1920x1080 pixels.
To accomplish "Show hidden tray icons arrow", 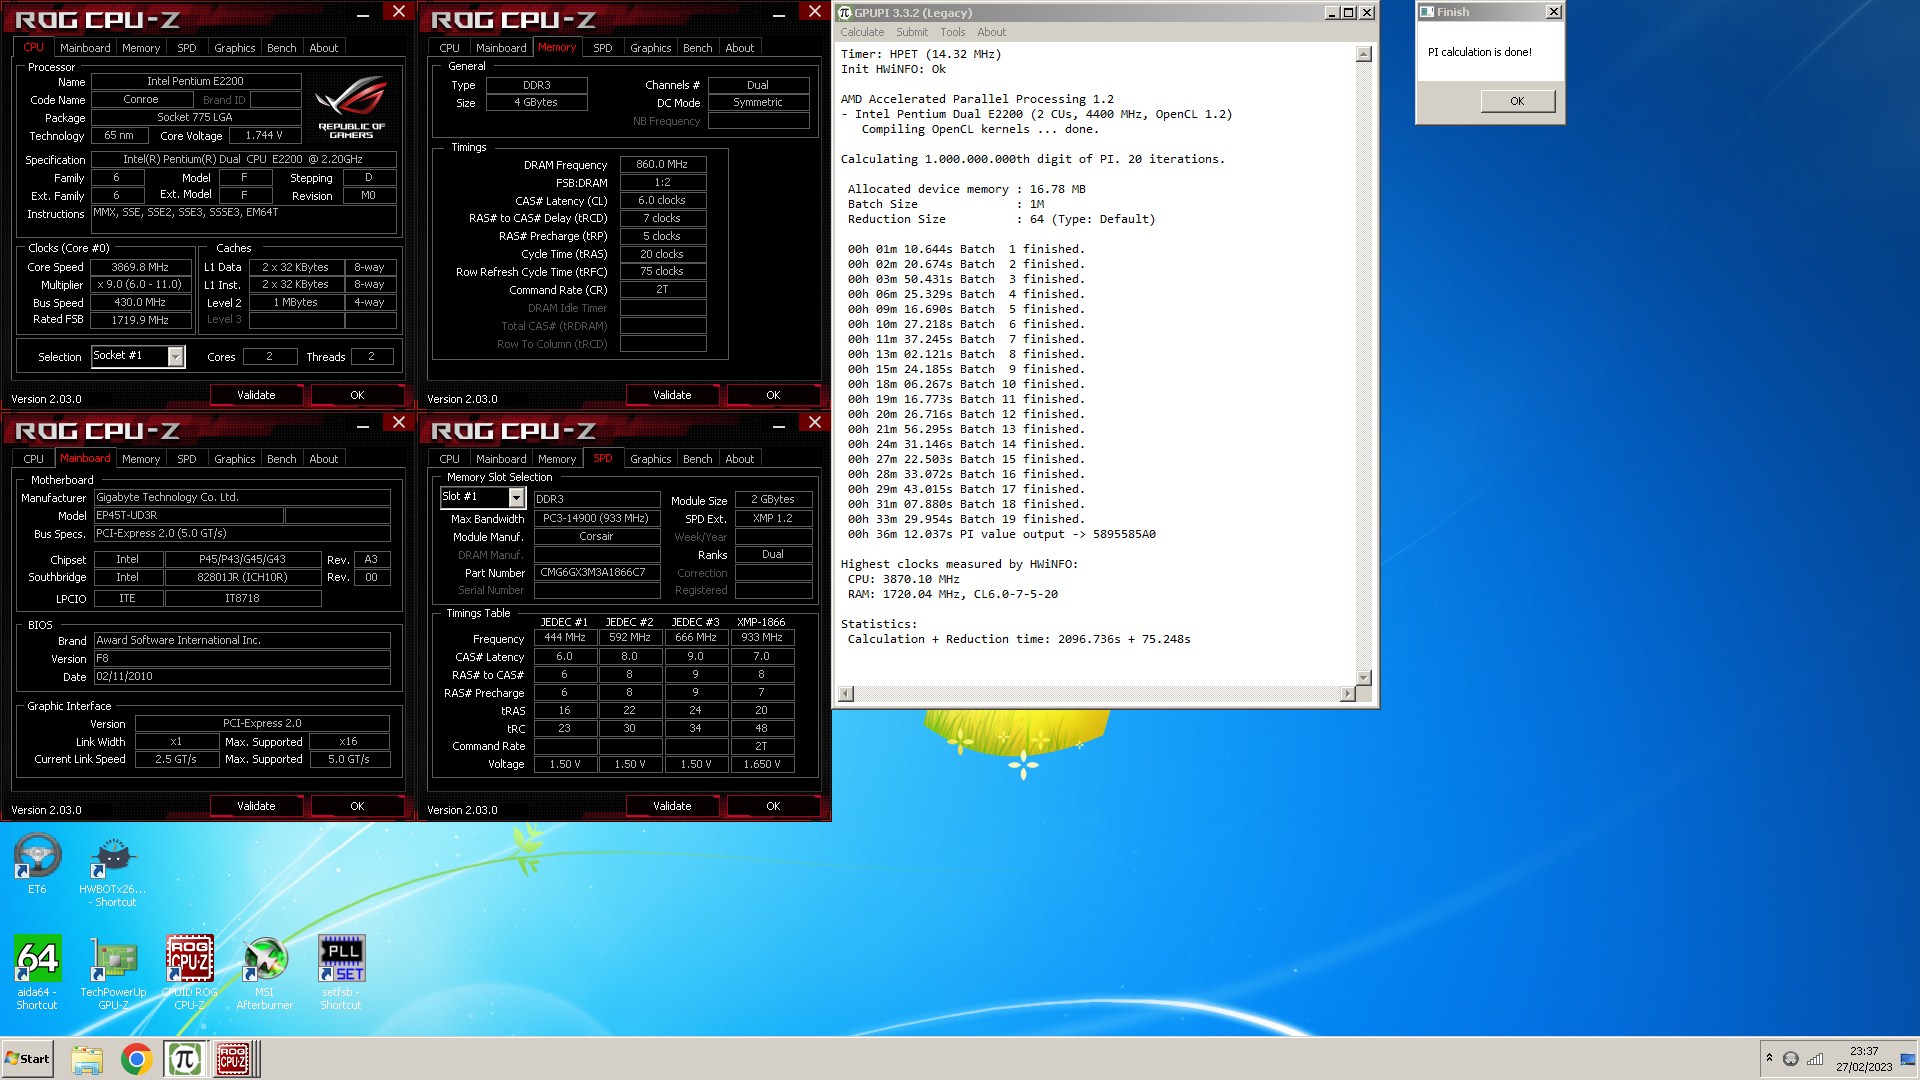I will coord(1769,1058).
